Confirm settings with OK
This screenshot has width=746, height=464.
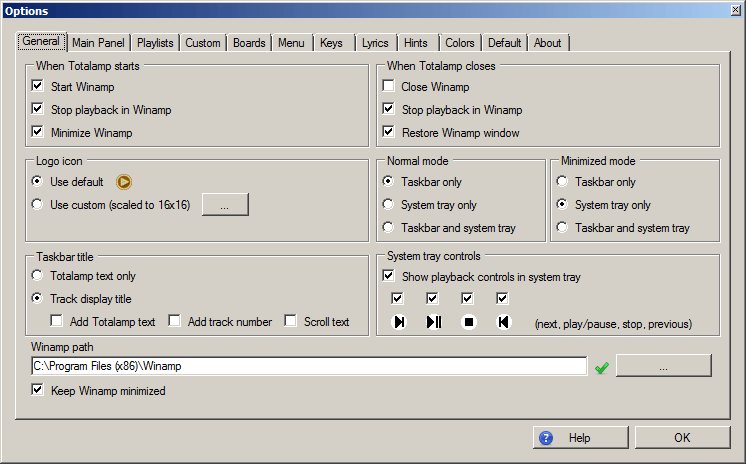[x=683, y=437]
